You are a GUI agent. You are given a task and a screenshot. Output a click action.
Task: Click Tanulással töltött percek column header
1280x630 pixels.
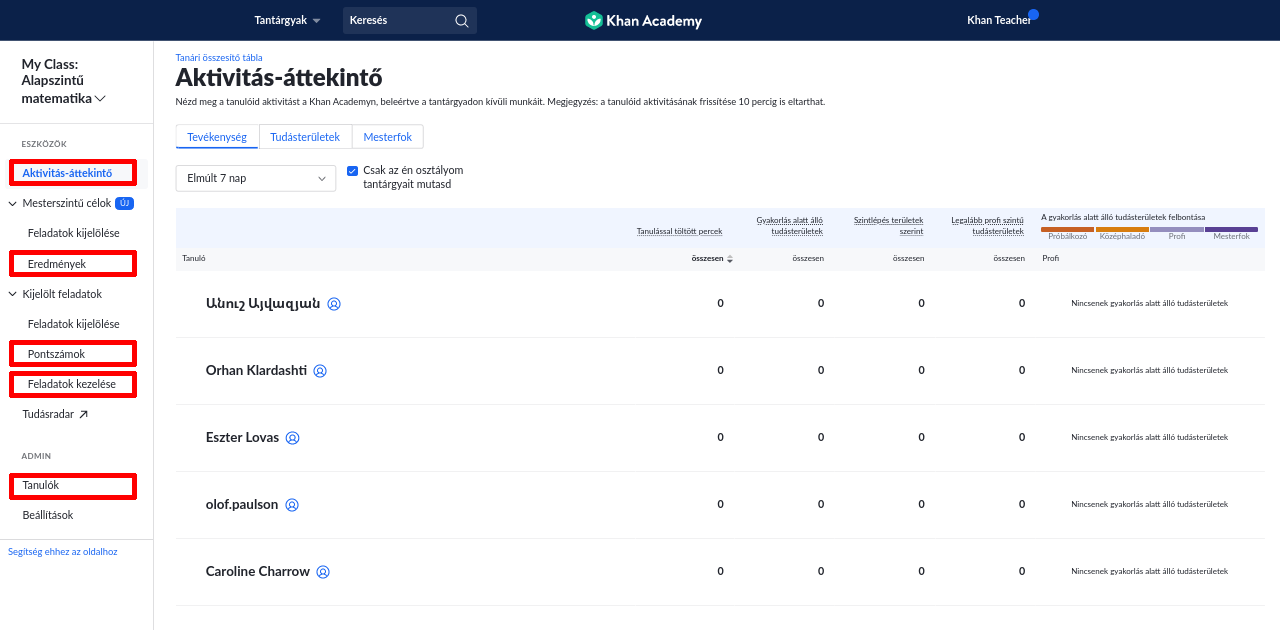coord(679,231)
